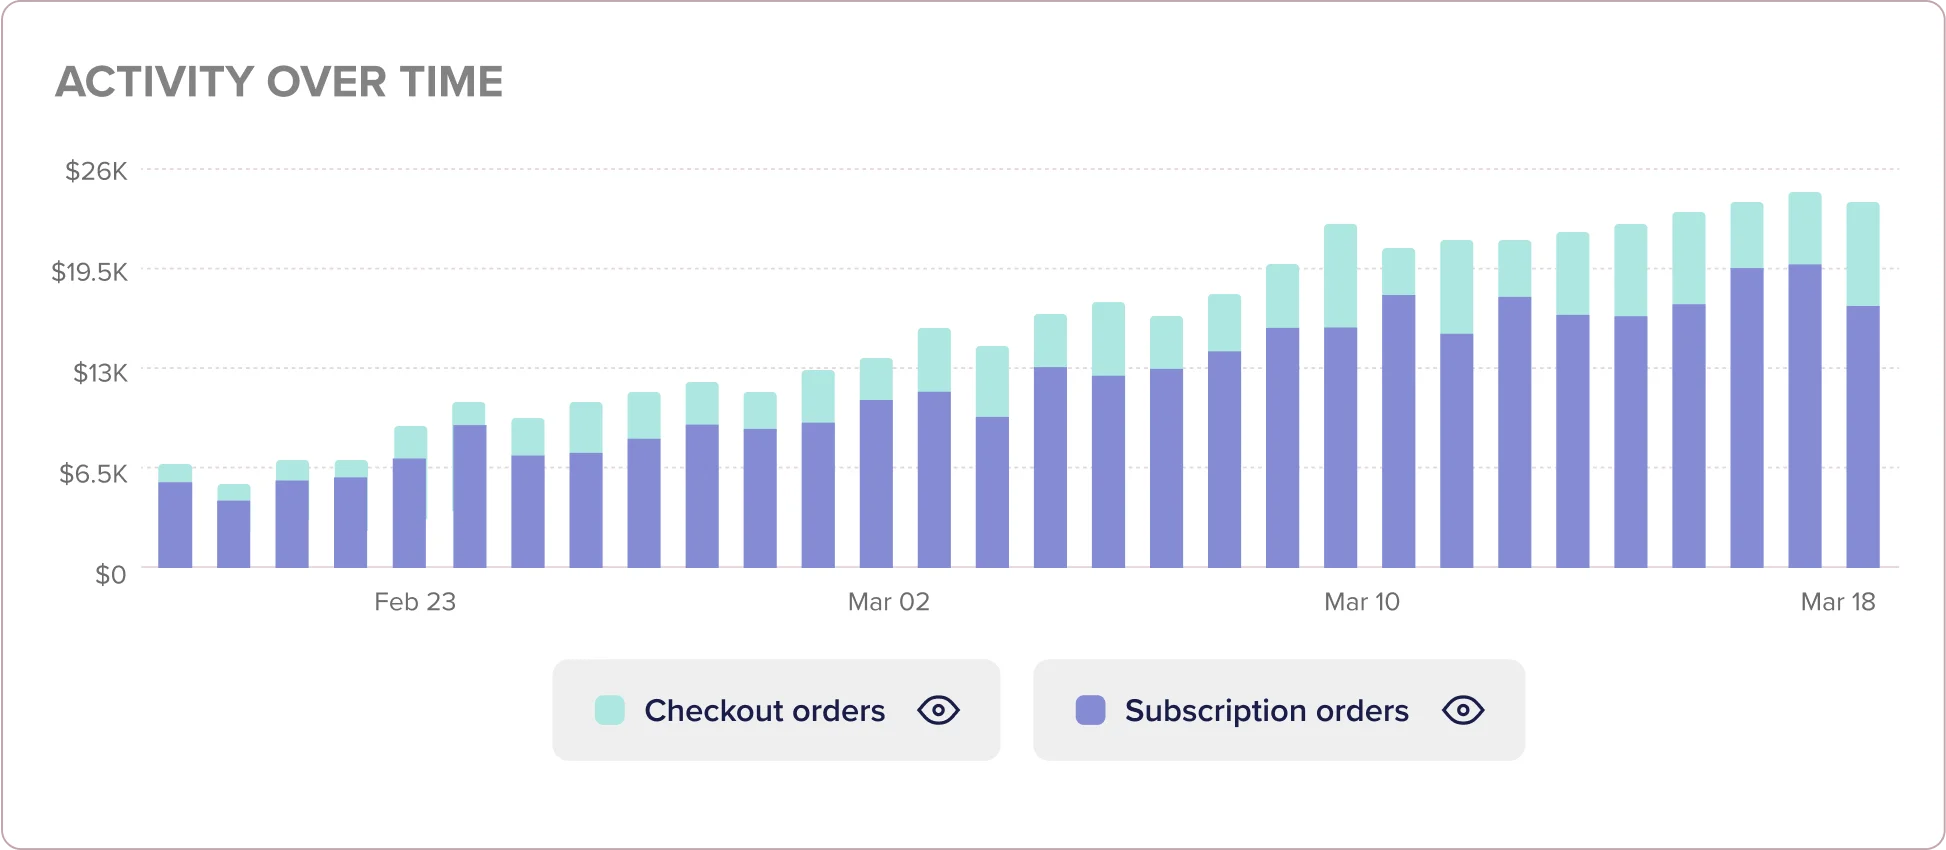
Task: Click the Feb 23 x-axis date label
Action: coord(415,602)
